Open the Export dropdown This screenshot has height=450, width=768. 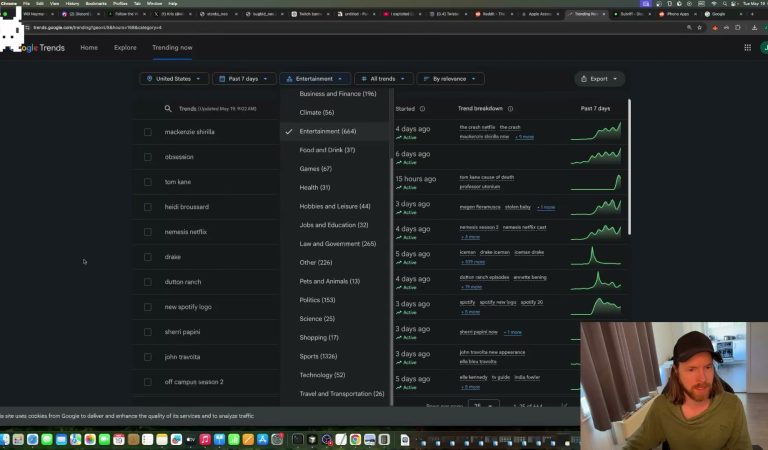(600, 79)
